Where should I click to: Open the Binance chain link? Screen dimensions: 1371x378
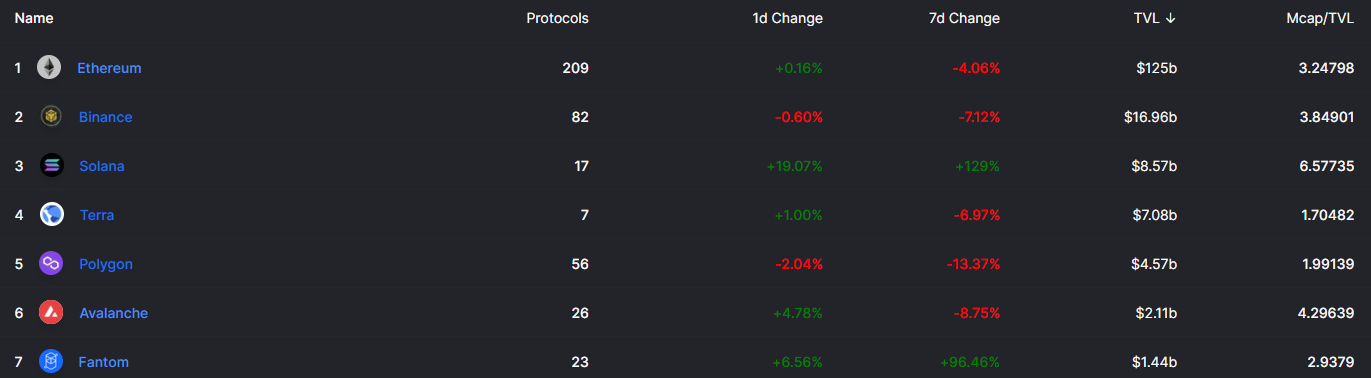point(106,117)
